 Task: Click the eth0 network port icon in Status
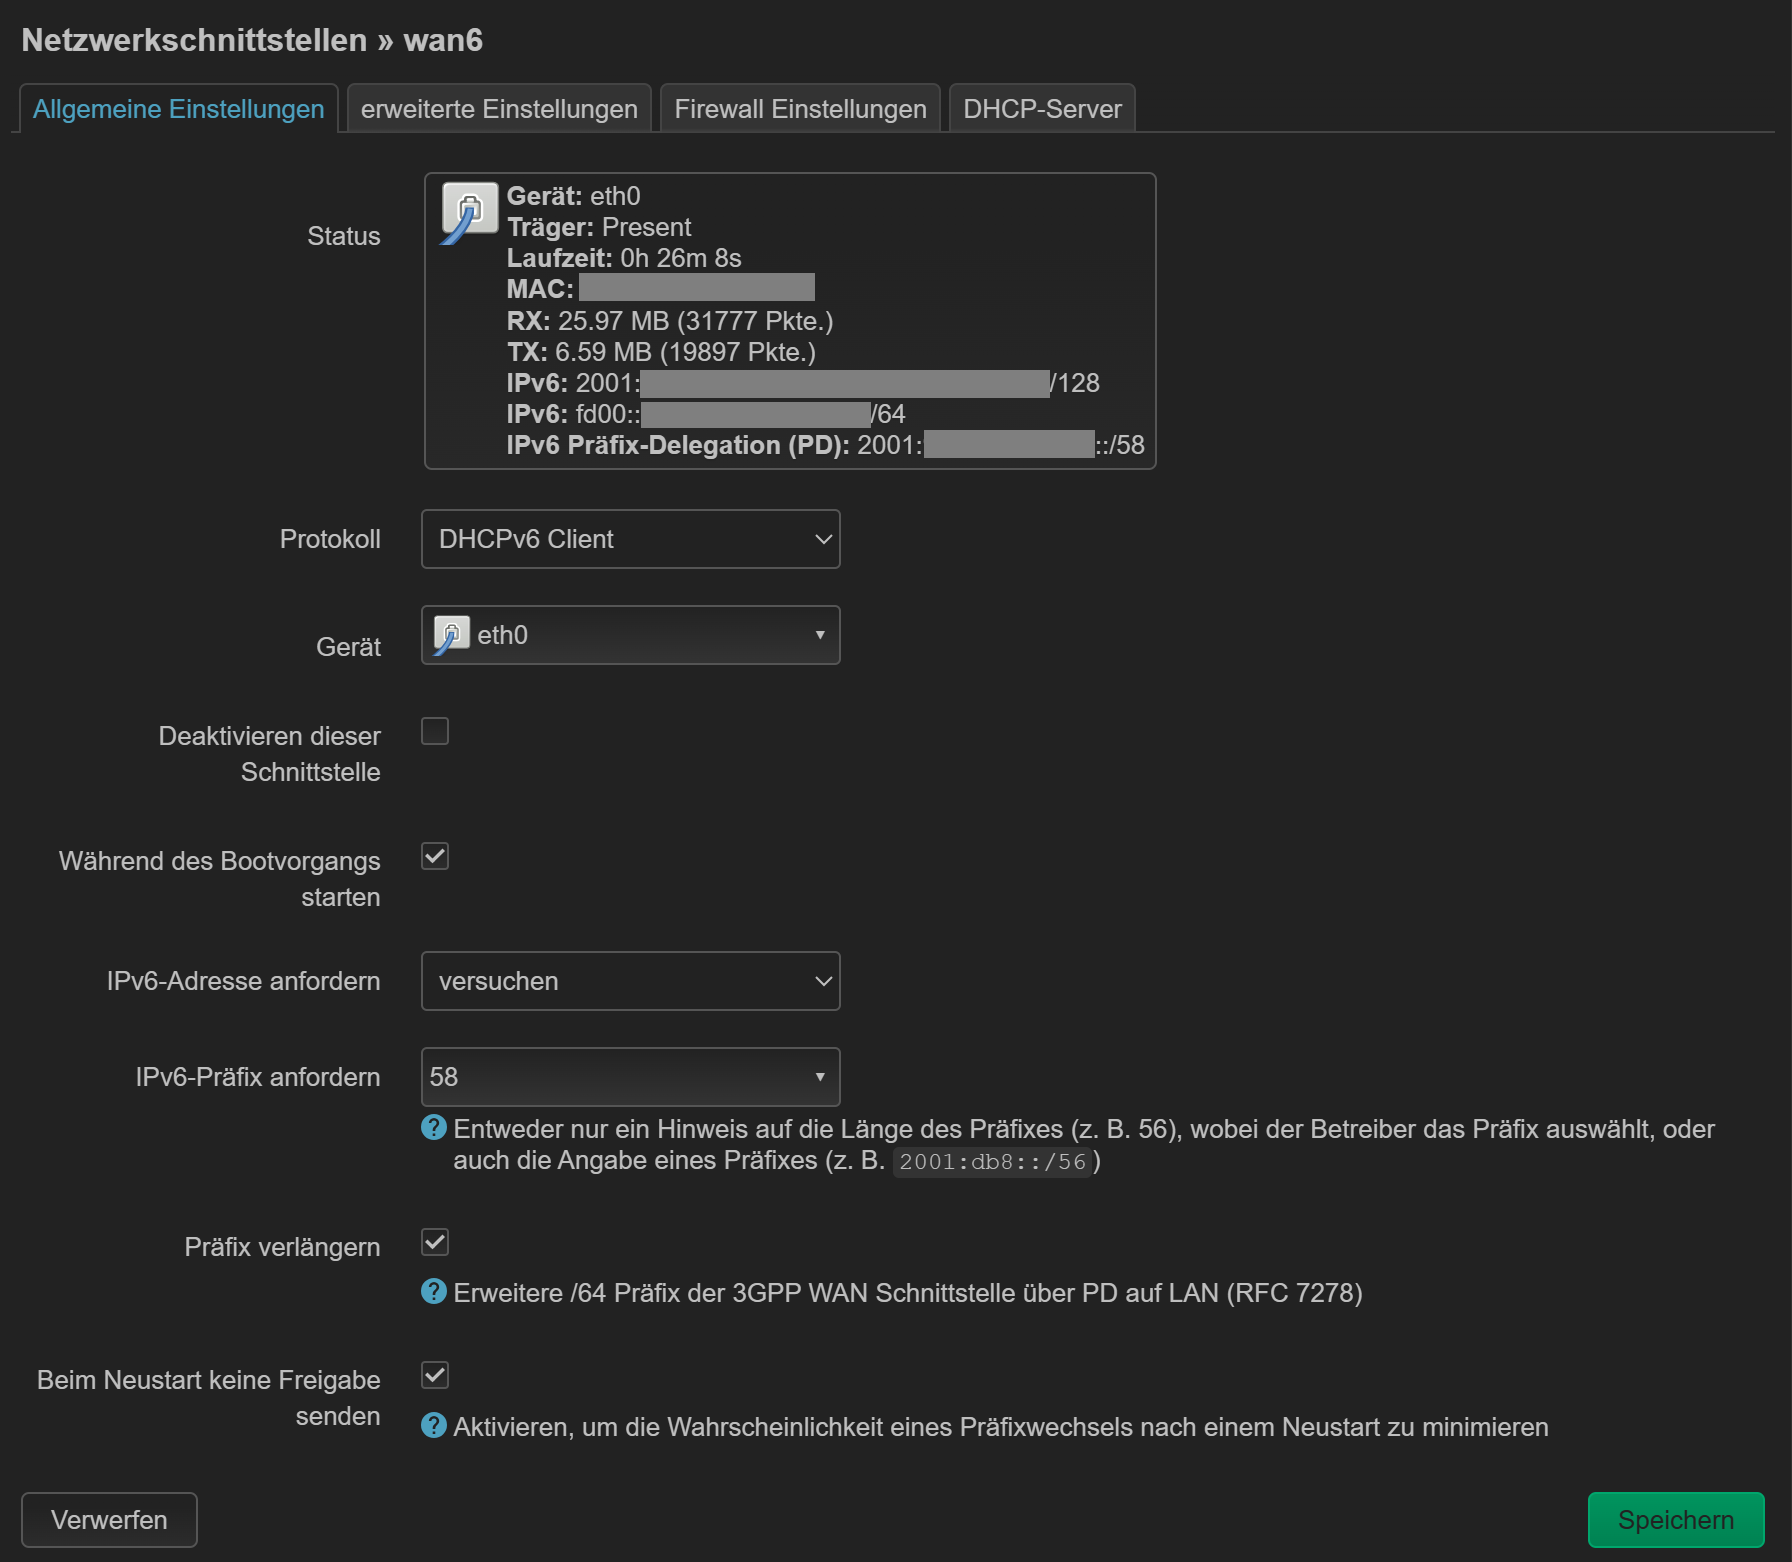point(469,212)
